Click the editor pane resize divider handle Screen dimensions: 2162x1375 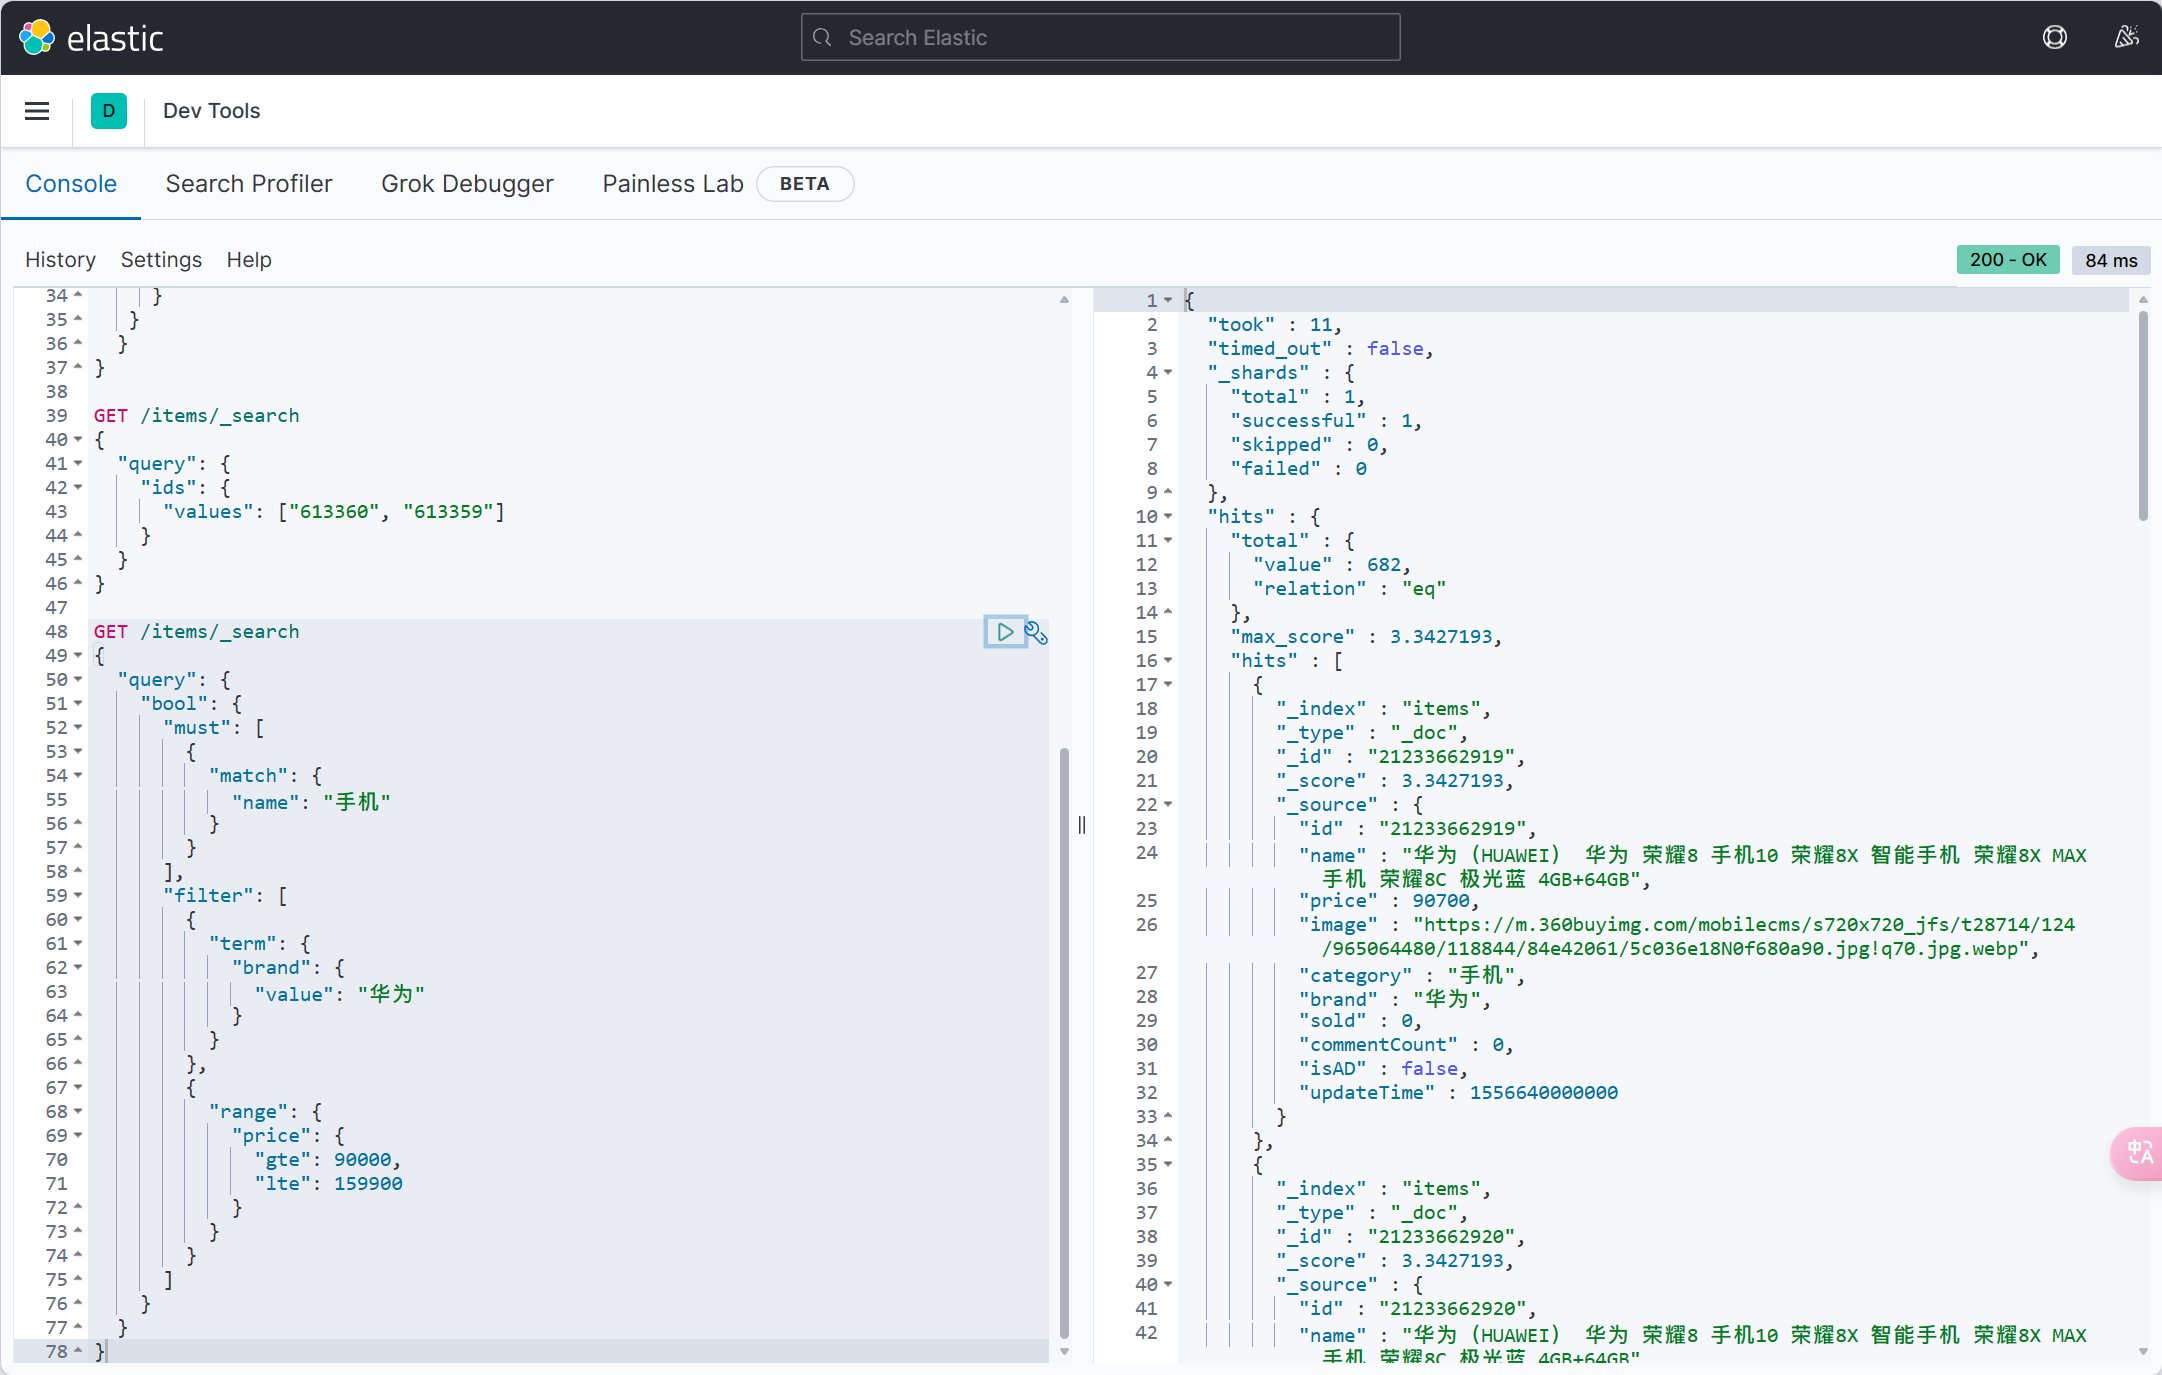coord(1081,825)
